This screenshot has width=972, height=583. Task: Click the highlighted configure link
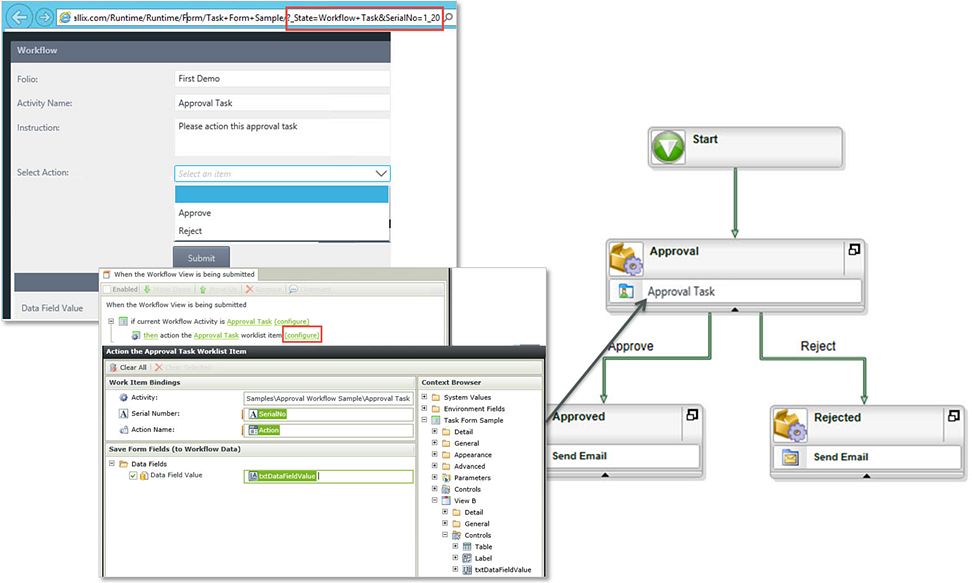[x=302, y=336]
